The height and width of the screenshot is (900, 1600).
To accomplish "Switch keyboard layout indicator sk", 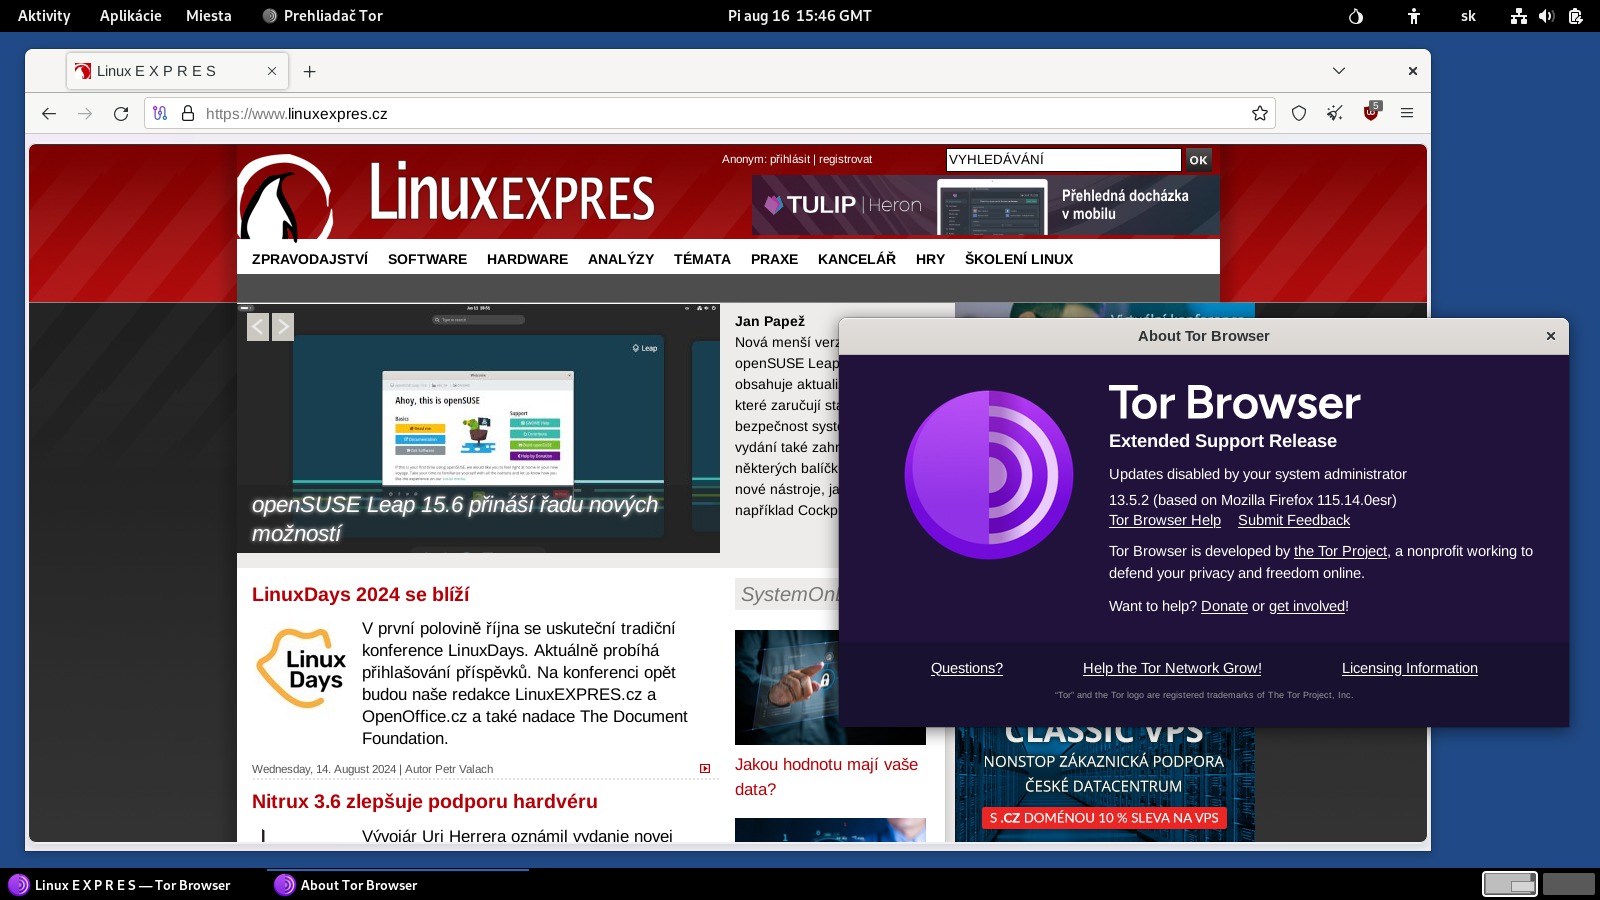I will (x=1468, y=16).
